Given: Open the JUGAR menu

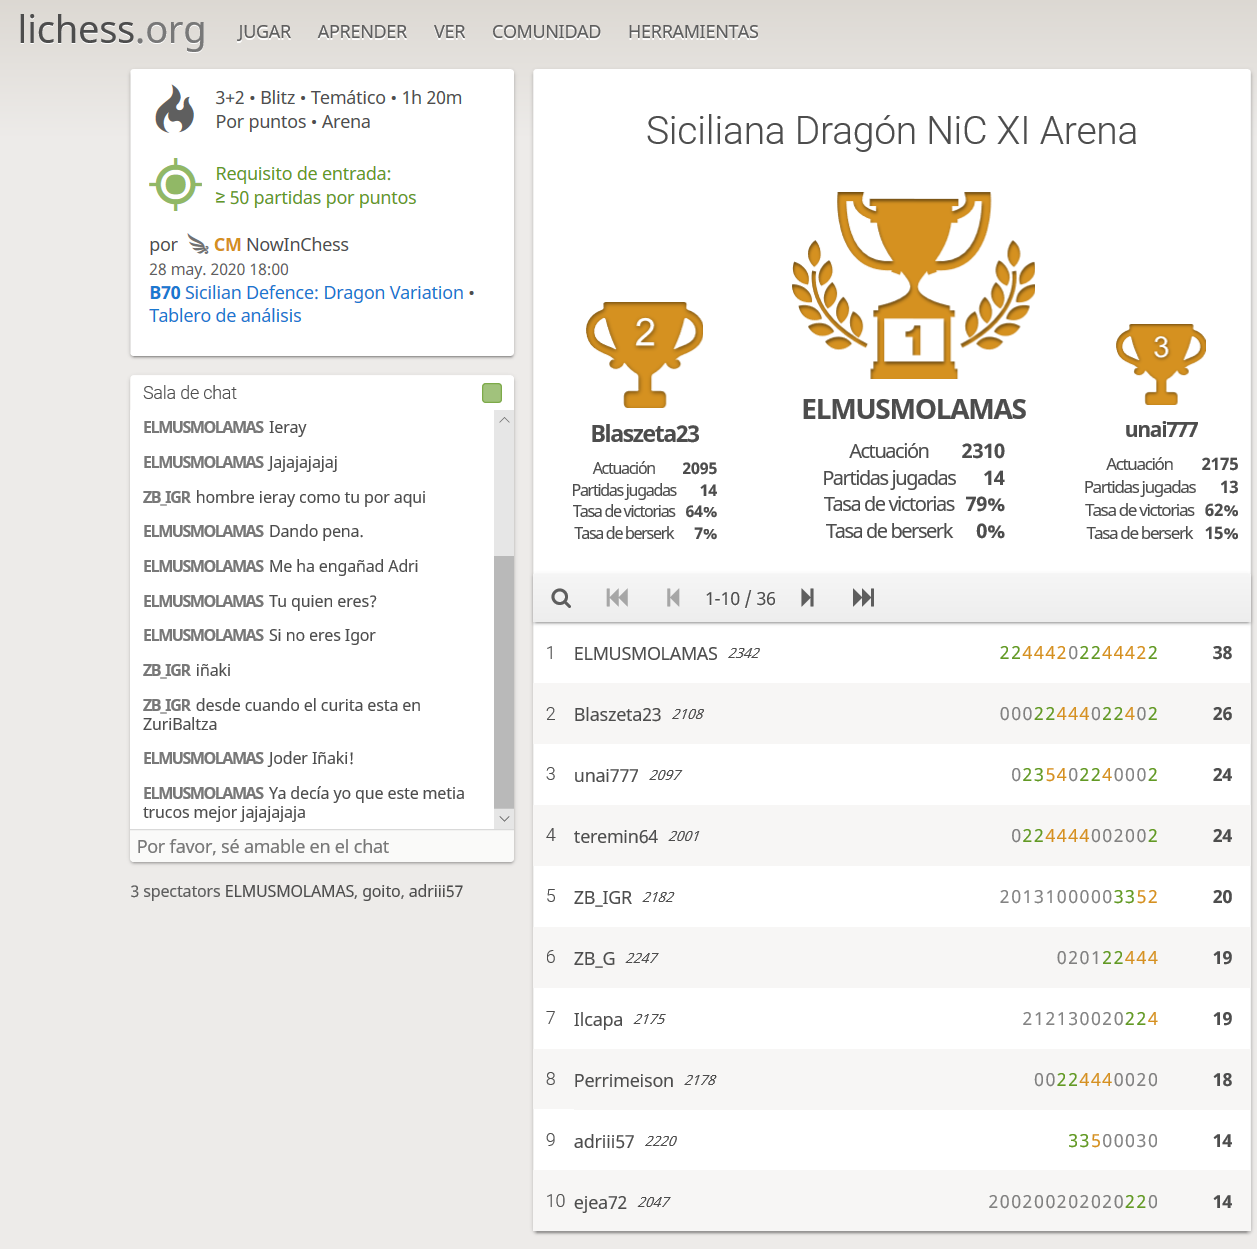Looking at the screenshot, I should click(x=264, y=32).
